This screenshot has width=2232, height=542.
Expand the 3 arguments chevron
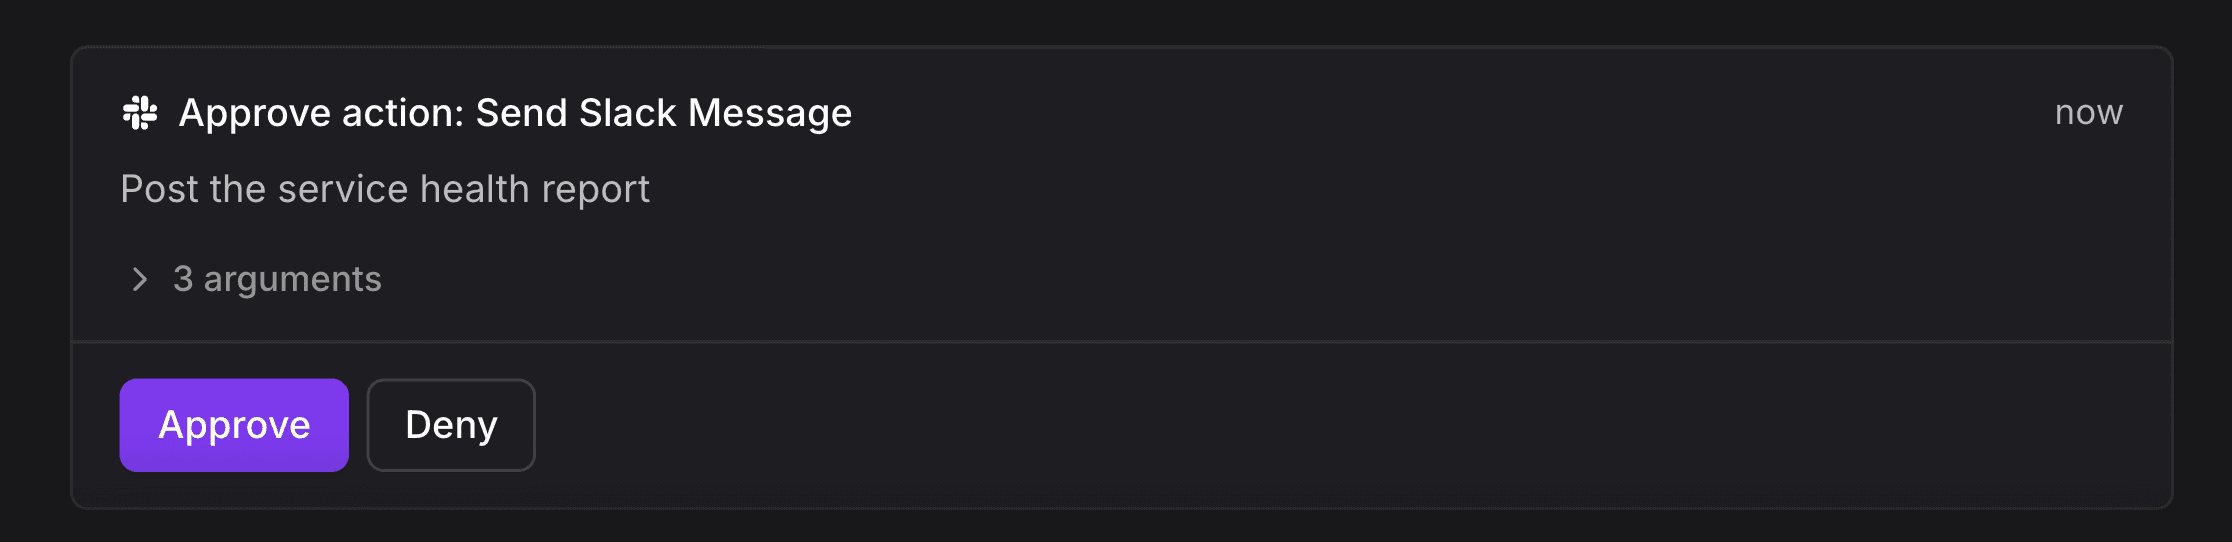coord(140,279)
